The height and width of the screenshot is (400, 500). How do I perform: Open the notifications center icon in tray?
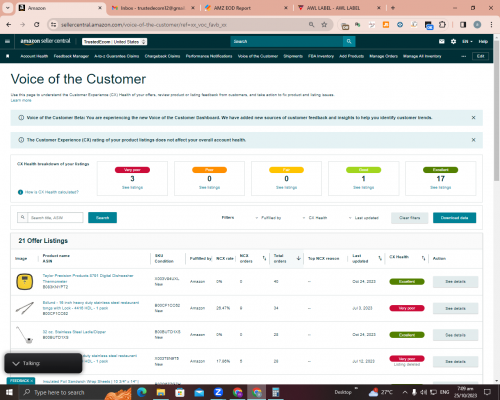coord(487,392)
